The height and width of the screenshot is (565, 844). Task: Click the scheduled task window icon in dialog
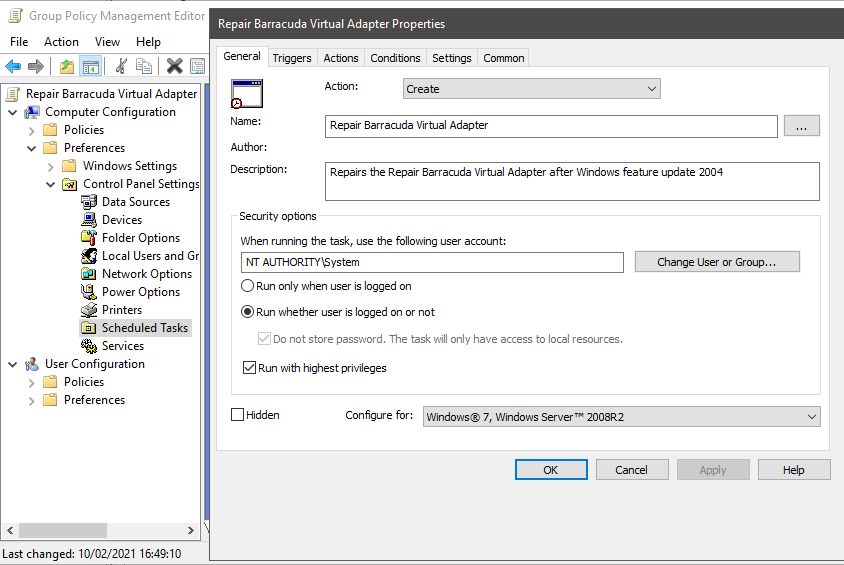click(x=247, y=94)
